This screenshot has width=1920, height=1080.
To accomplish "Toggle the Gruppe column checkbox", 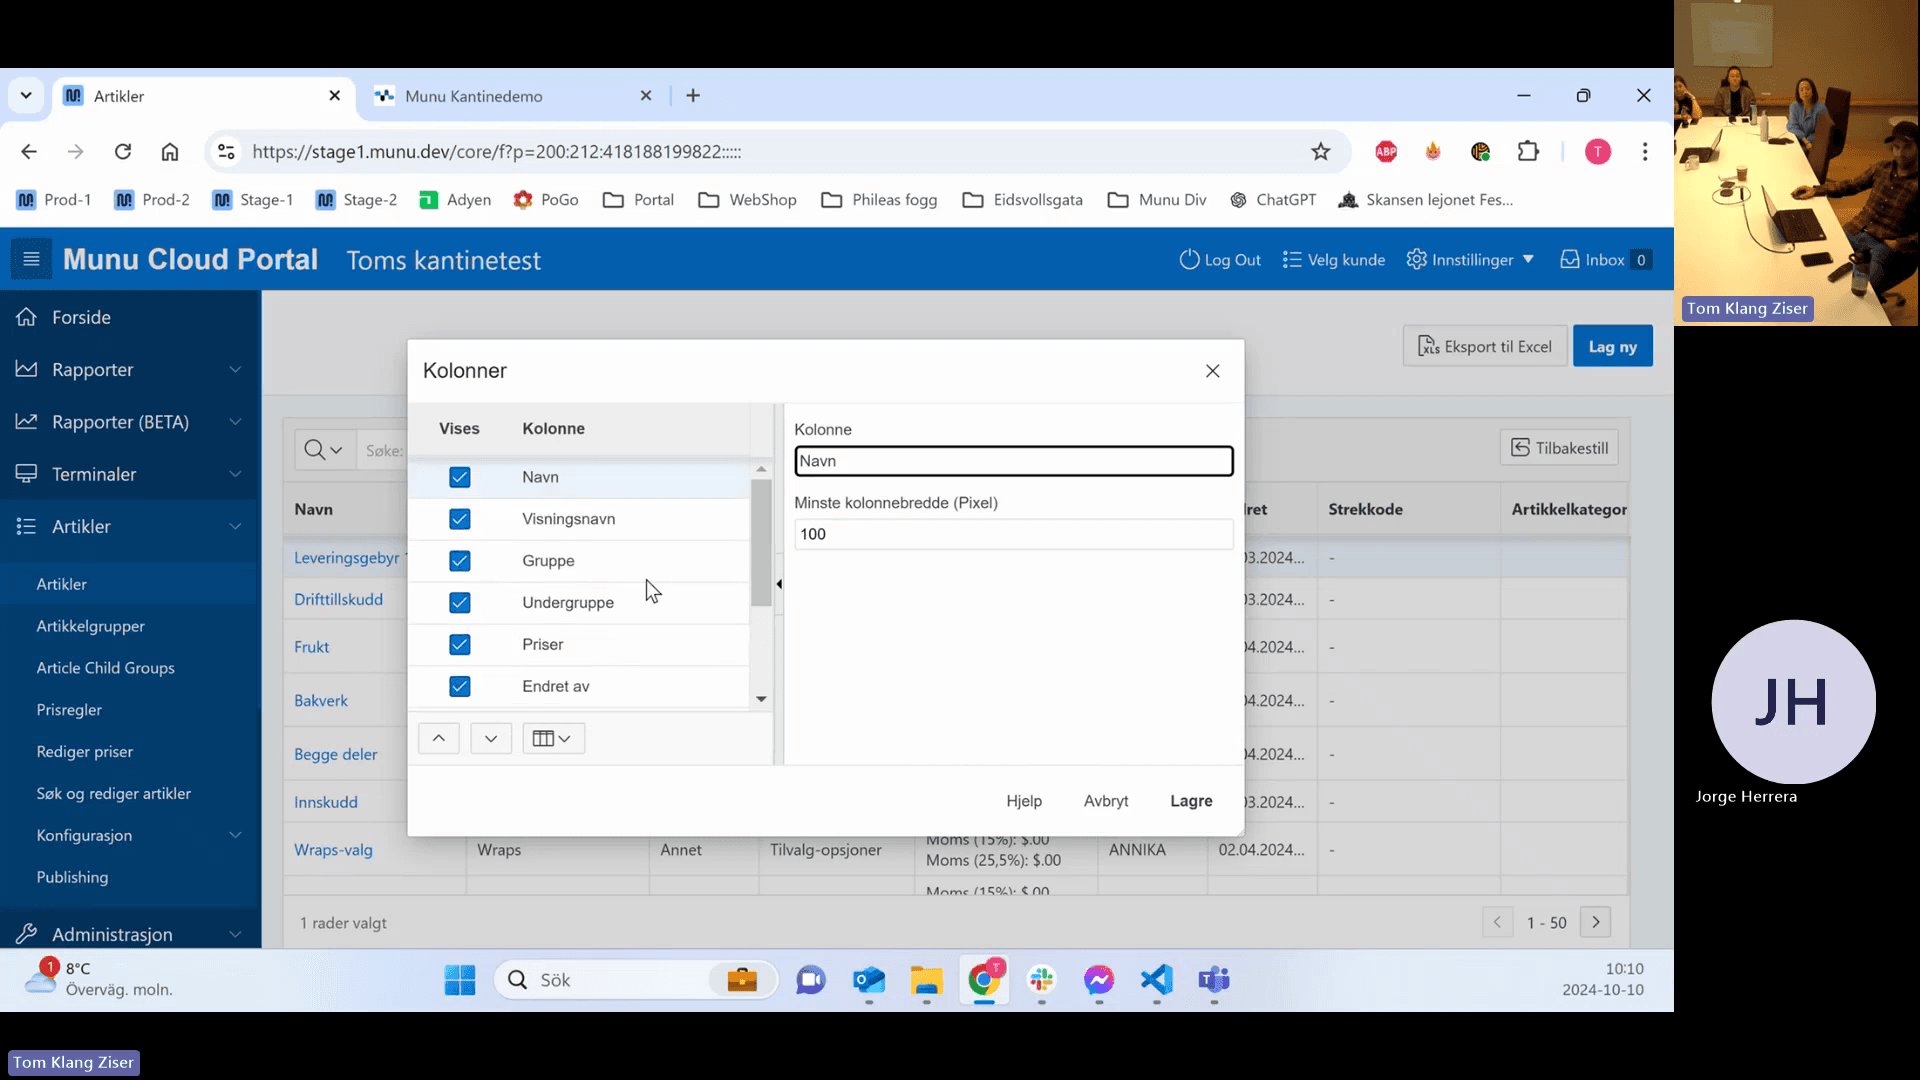I will click(460, 561).
